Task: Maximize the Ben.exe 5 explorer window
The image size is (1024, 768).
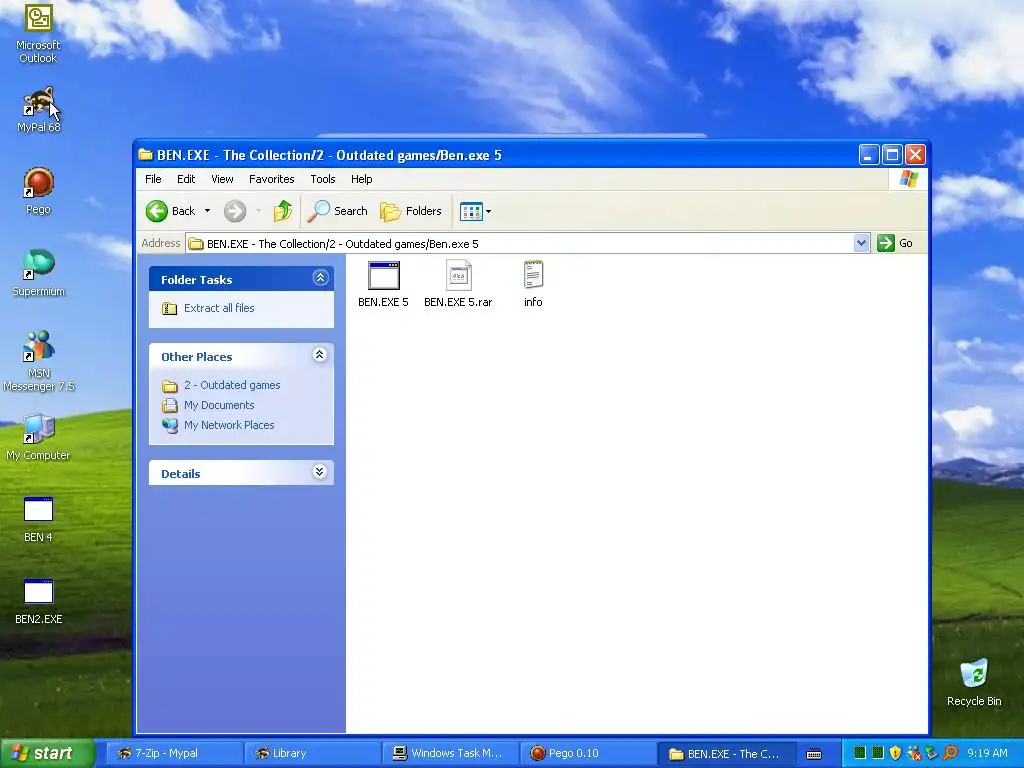Action: (892, 155)
